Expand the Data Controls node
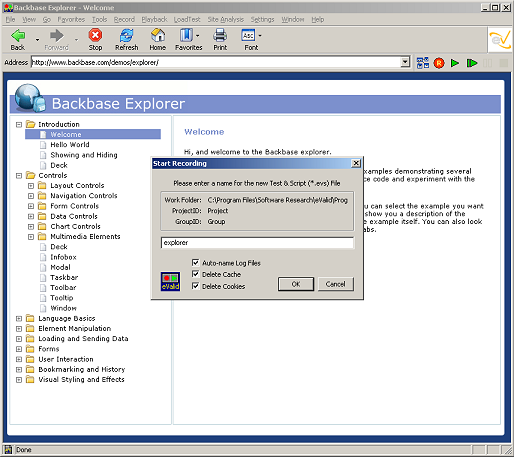 31,216
